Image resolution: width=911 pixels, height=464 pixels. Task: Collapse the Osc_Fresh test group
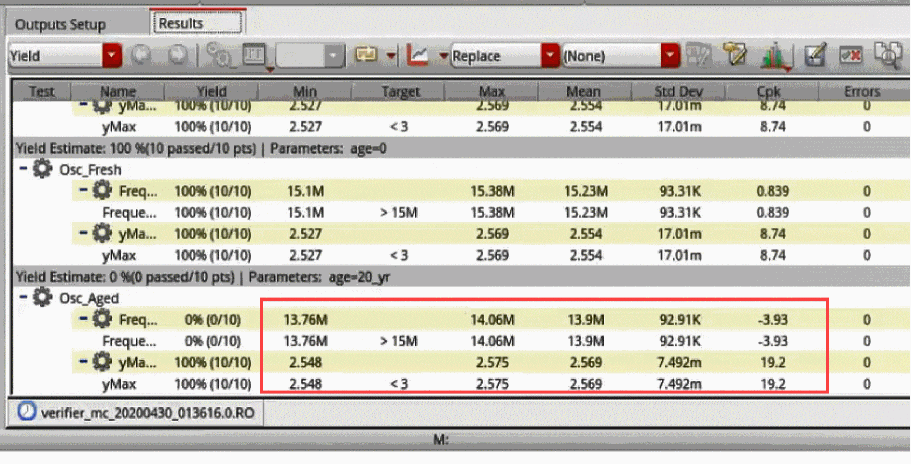[22, 169]
